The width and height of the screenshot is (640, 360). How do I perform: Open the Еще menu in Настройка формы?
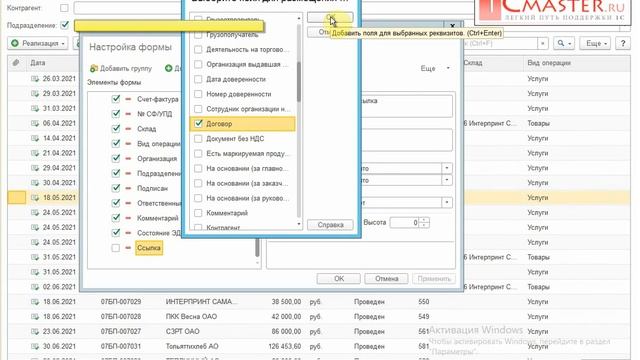click(x=435, y=68)
